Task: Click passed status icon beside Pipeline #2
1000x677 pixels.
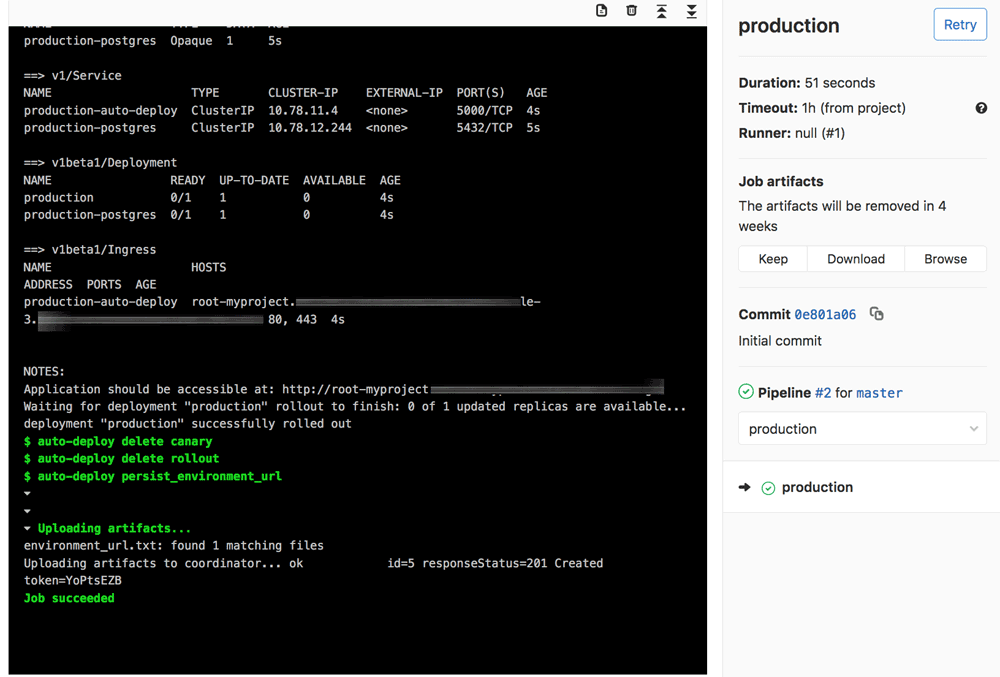Action: click(x=746, y=392)
